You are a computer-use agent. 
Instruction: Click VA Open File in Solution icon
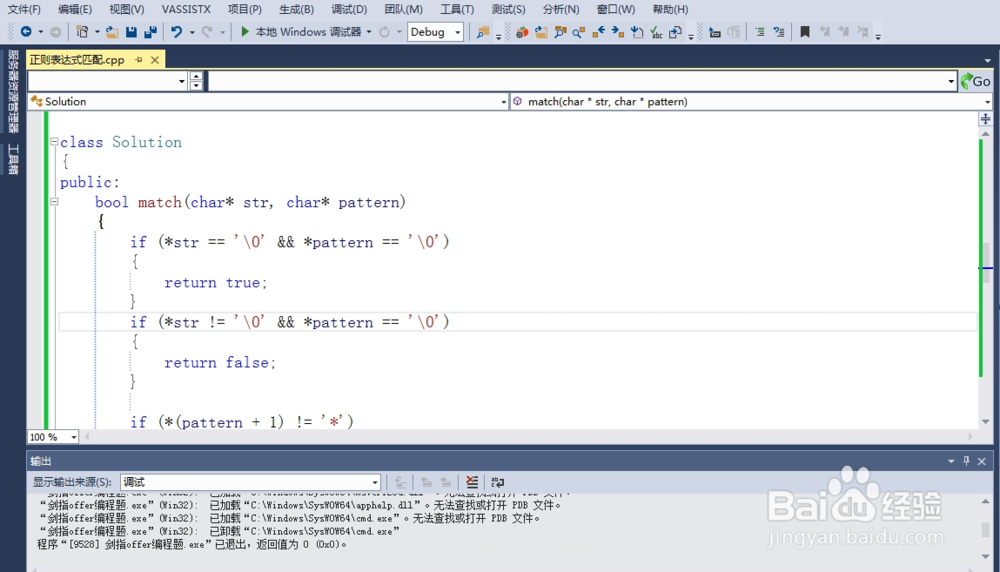(x=541, y=32)
